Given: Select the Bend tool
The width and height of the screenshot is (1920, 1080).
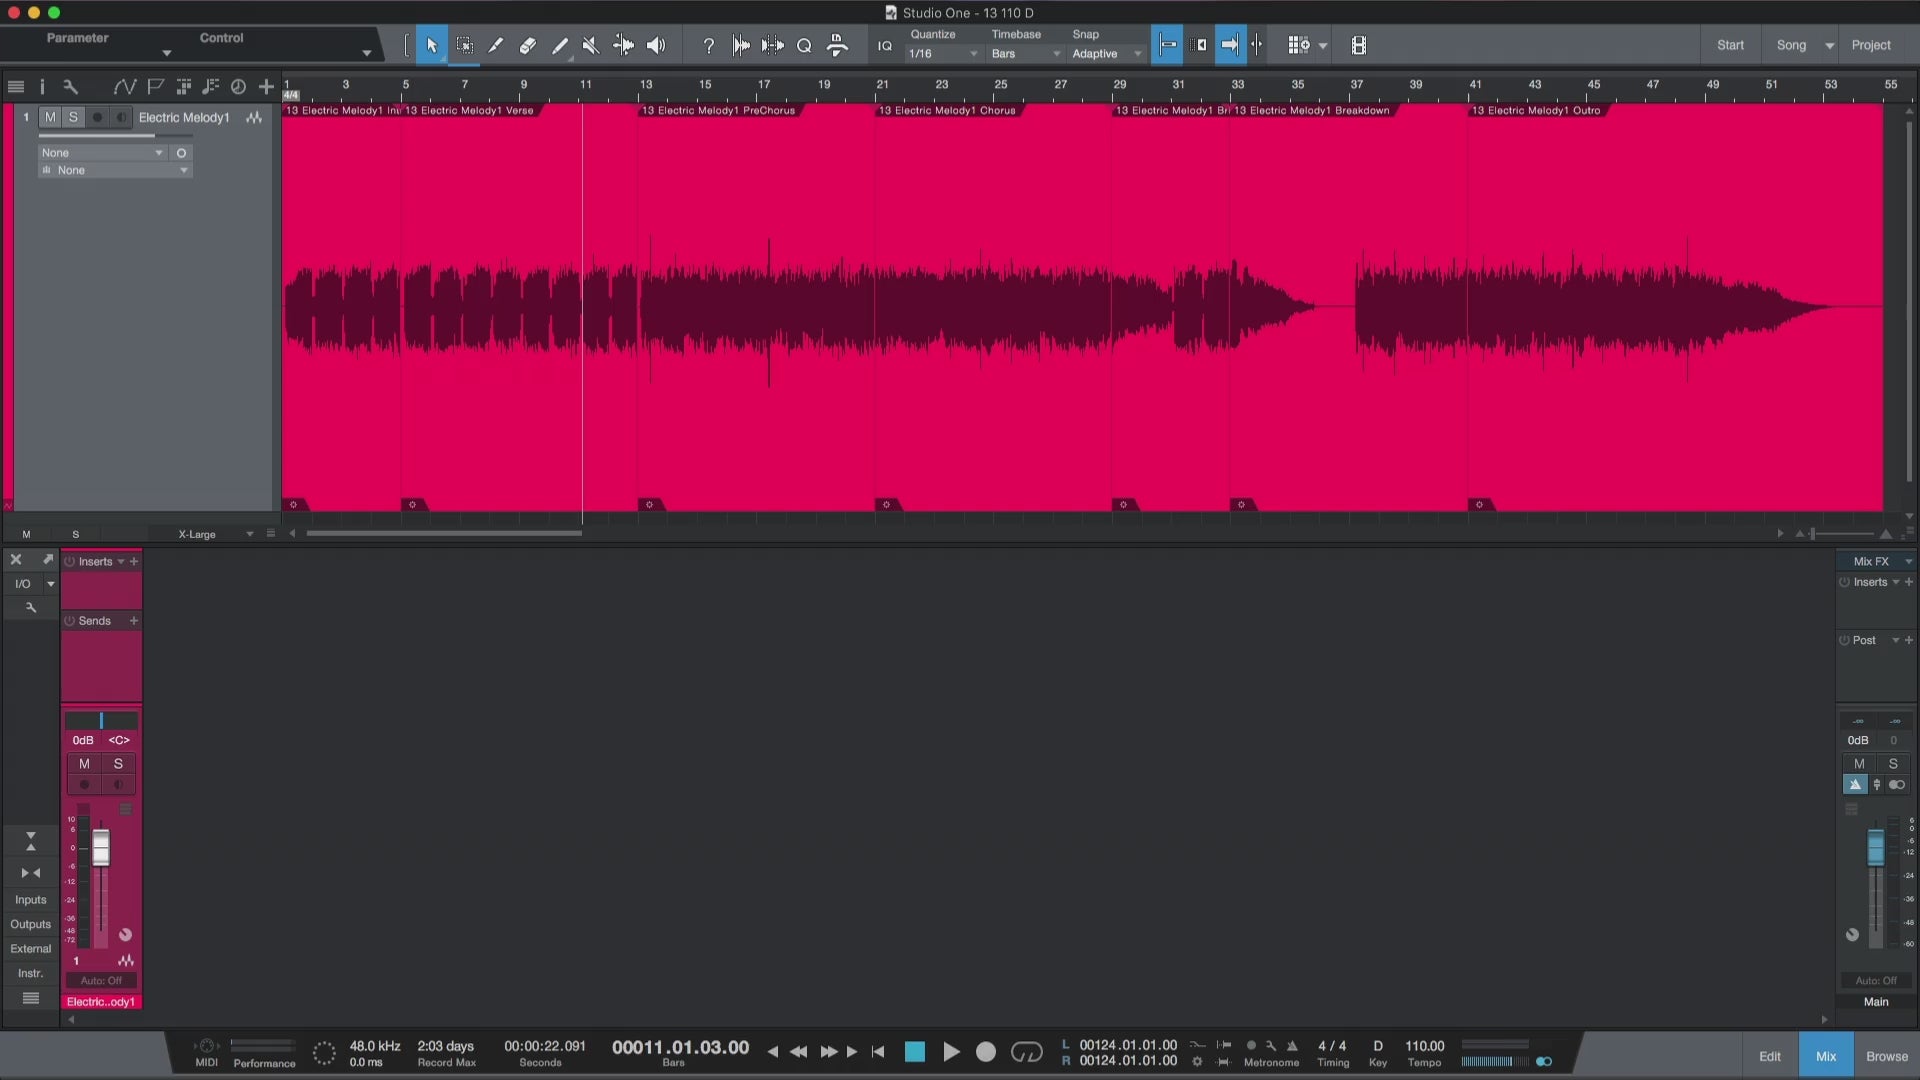Looking at the screenshot, I should [623, 45].
